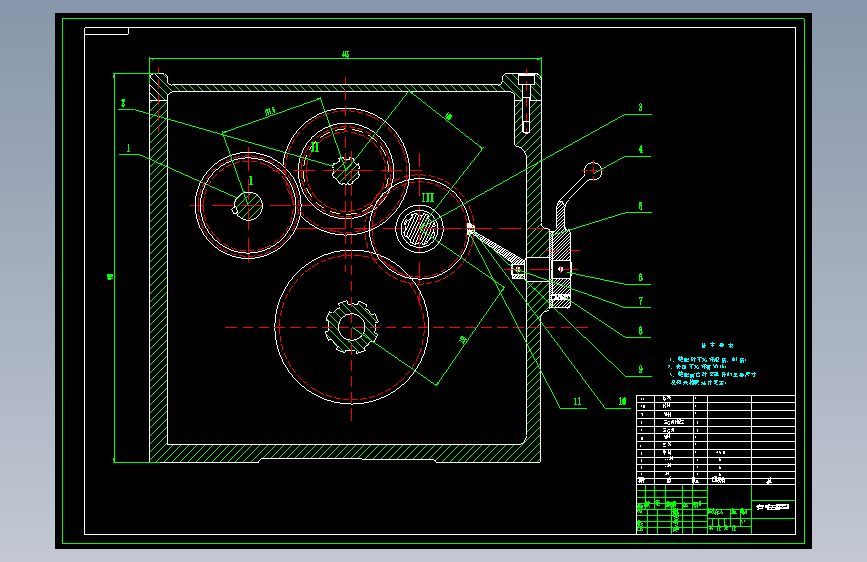The image size is (867, 562).
Task: Click part callout number 7
Action: (640, 301)
